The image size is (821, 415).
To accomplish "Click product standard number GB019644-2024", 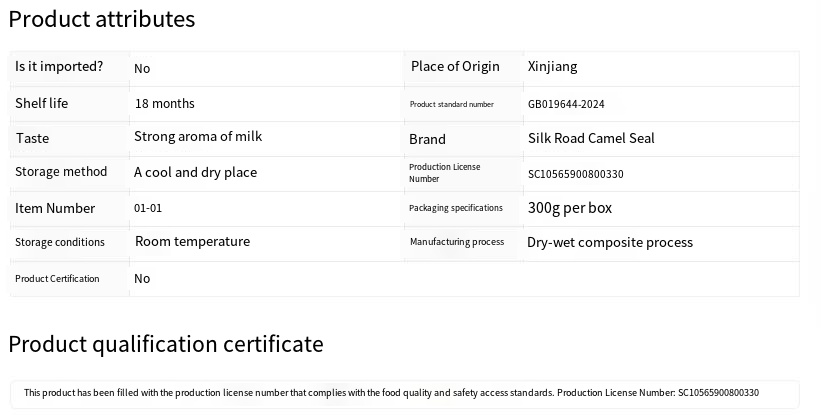I will 566,104.
